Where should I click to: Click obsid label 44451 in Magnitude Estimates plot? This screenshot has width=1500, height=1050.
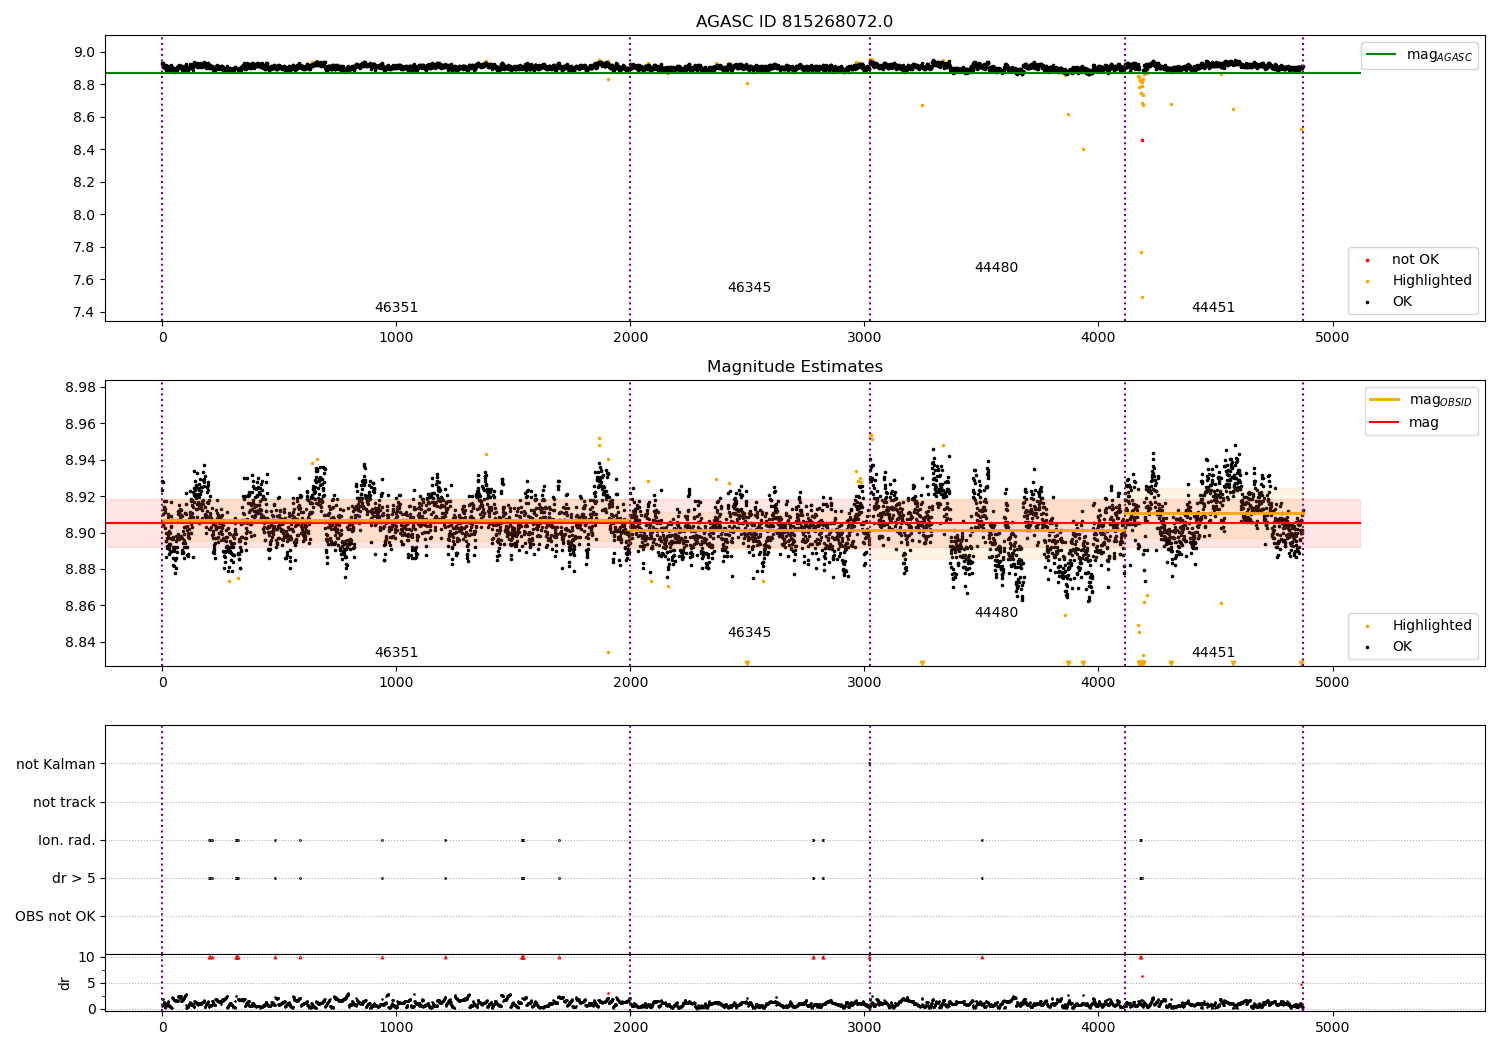pyautogui.click(x=1213, y=653)
